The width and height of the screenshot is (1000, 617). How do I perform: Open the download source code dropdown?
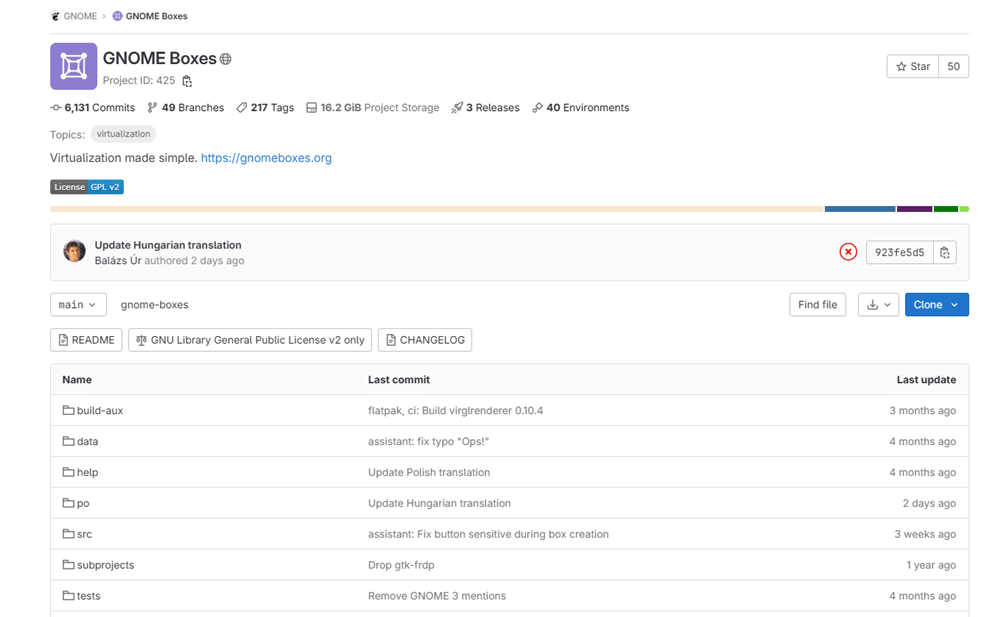(878, 304)
